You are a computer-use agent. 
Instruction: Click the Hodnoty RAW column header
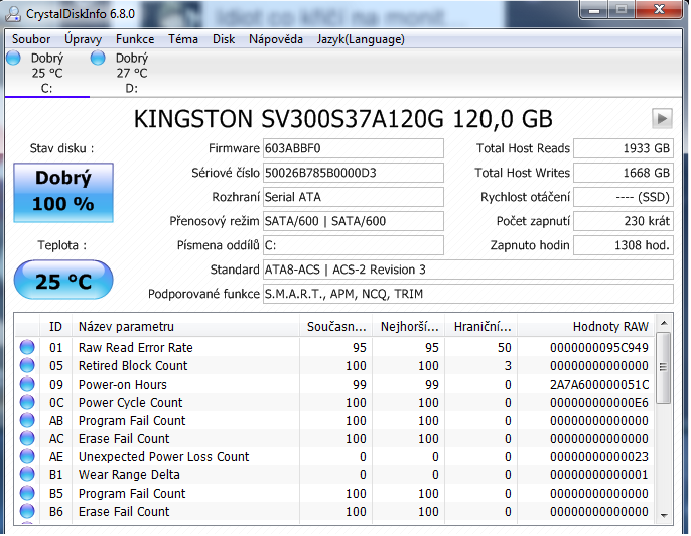(x=587, y=327)
